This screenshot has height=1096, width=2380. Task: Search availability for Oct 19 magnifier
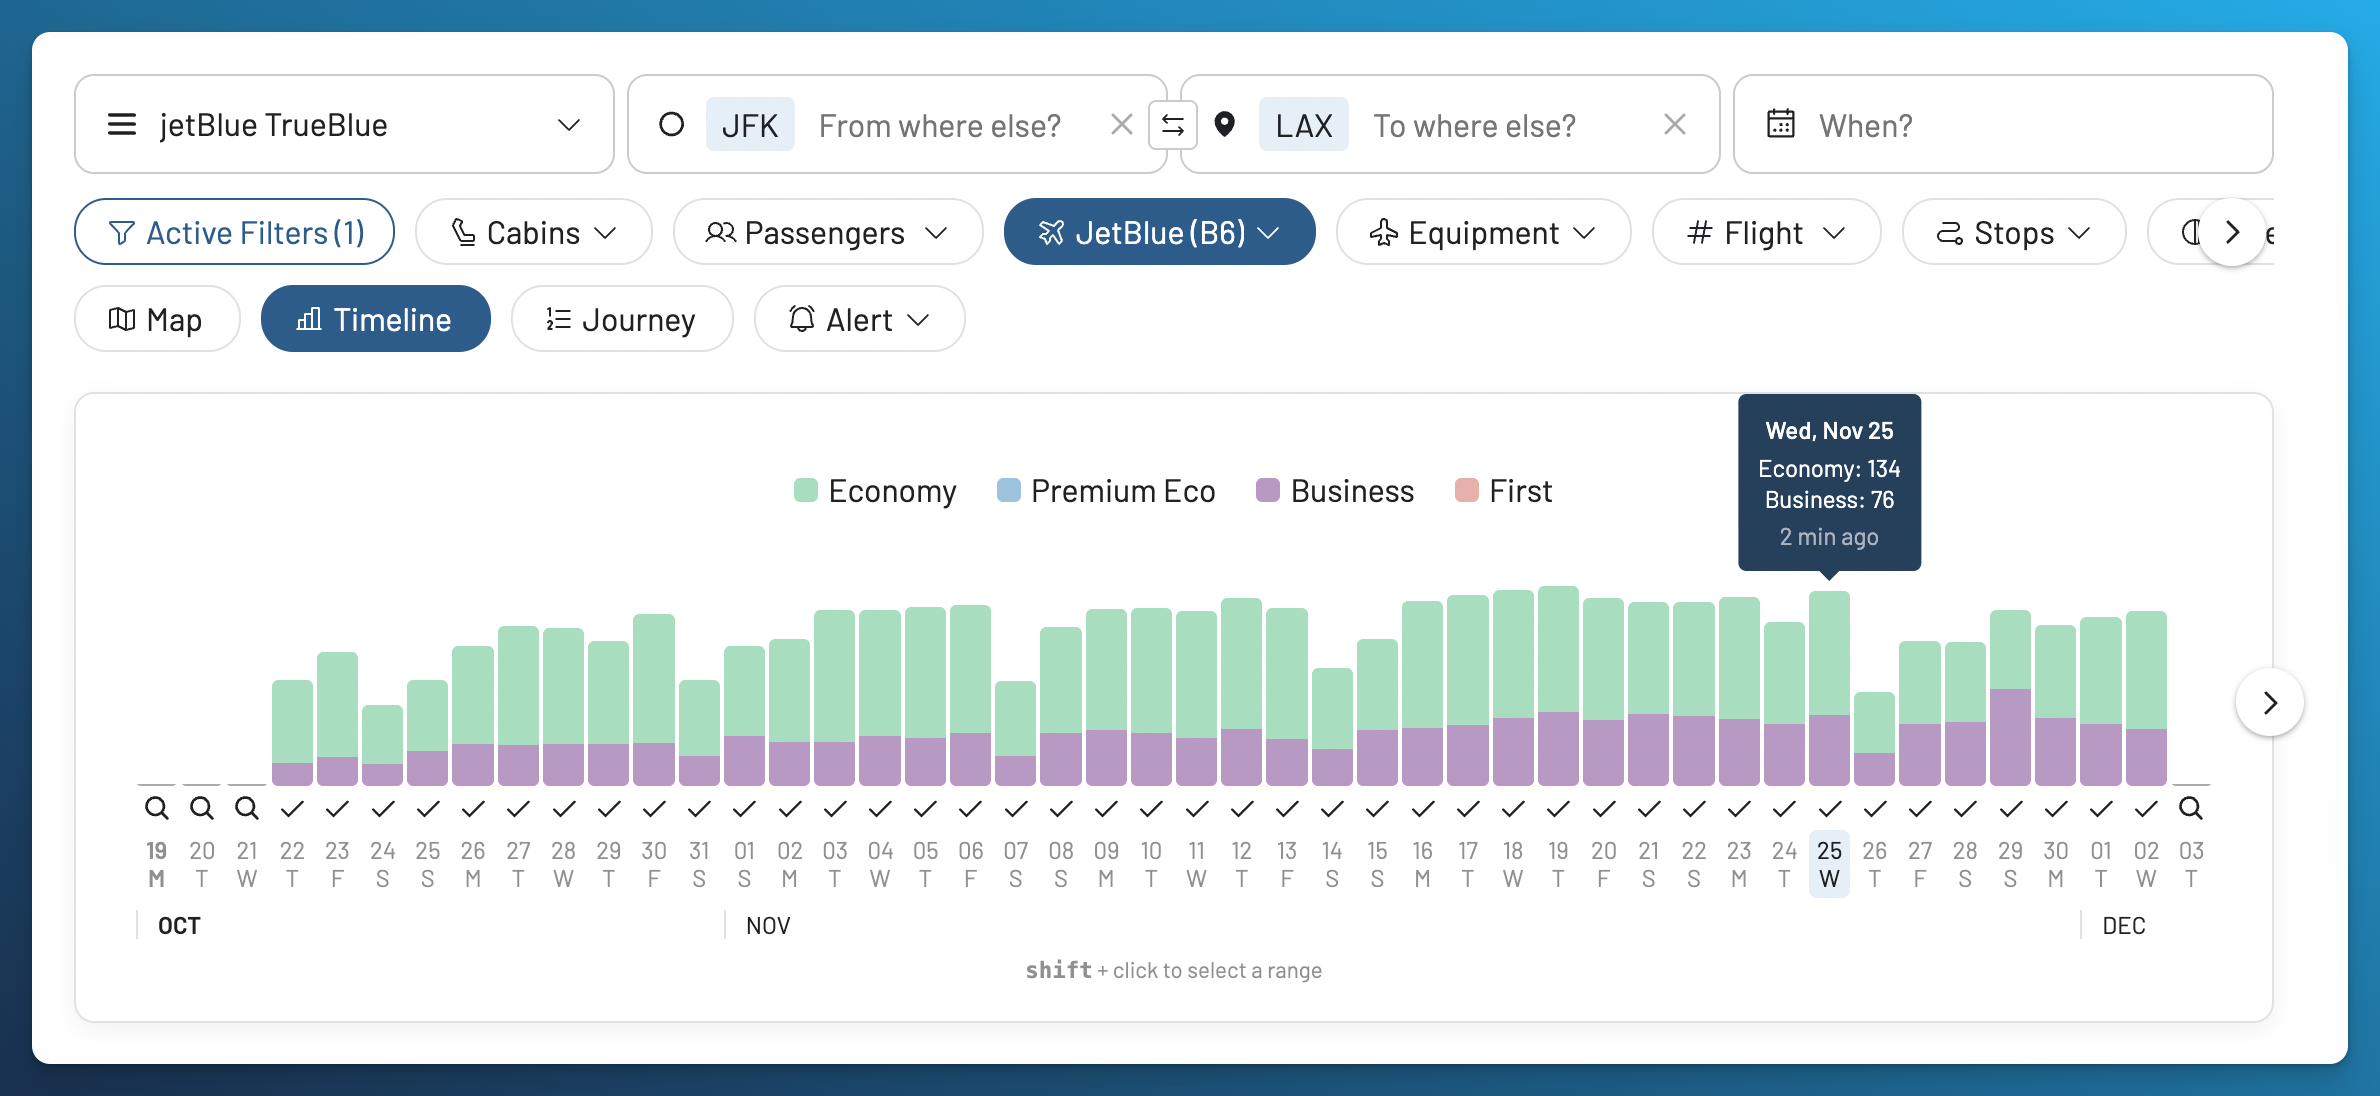pos(156,807)
